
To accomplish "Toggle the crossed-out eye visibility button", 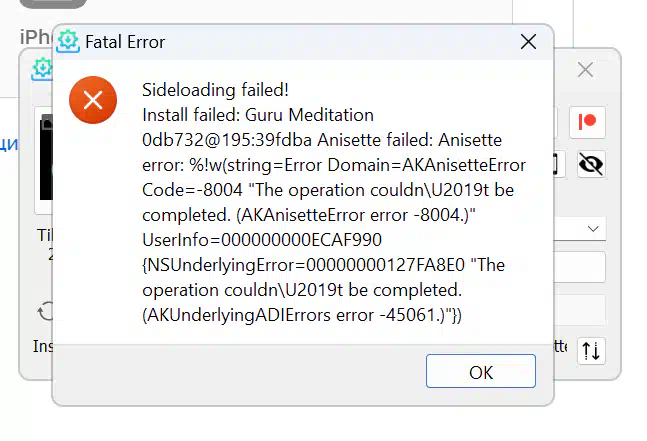I will pyautogui.click(x=591, y=164).
